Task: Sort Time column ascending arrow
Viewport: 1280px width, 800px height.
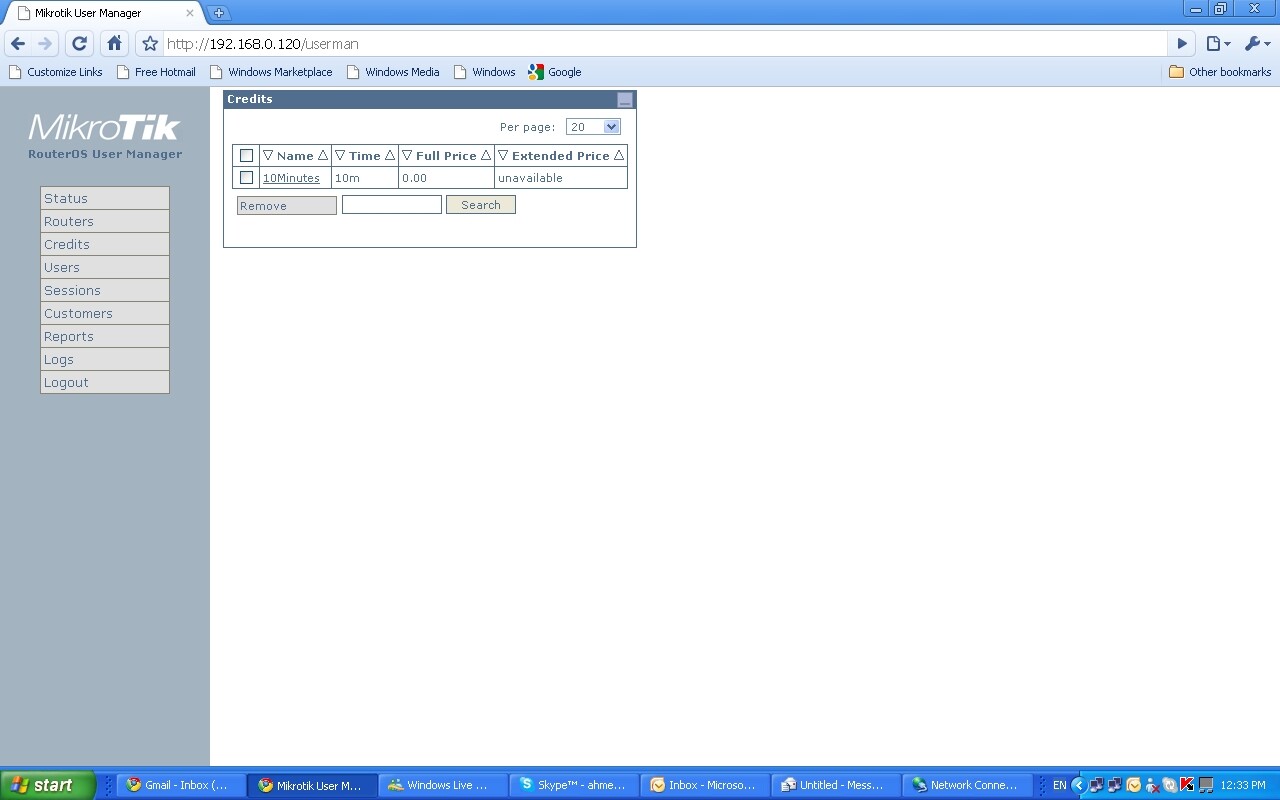Action: pyautogui.click(x=390, y=156)
